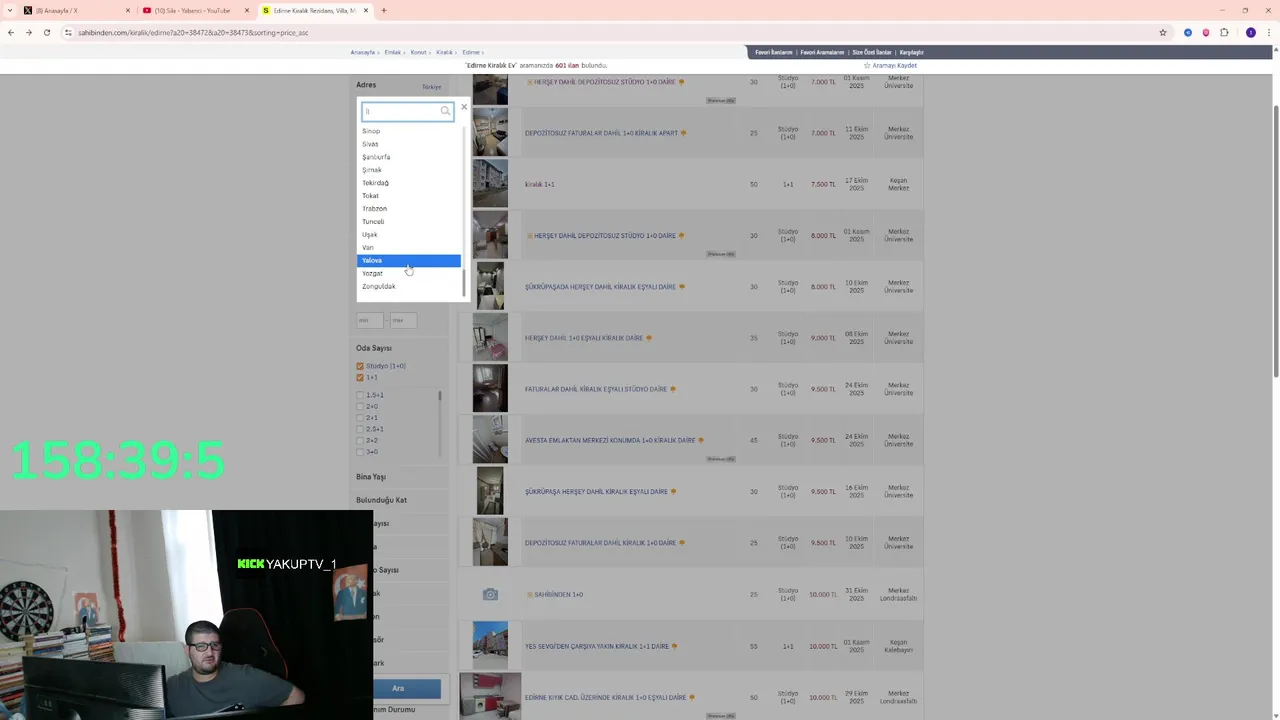Choose Tekirdağ from the city list
The image size is (1280, 720).
(408, 183)
